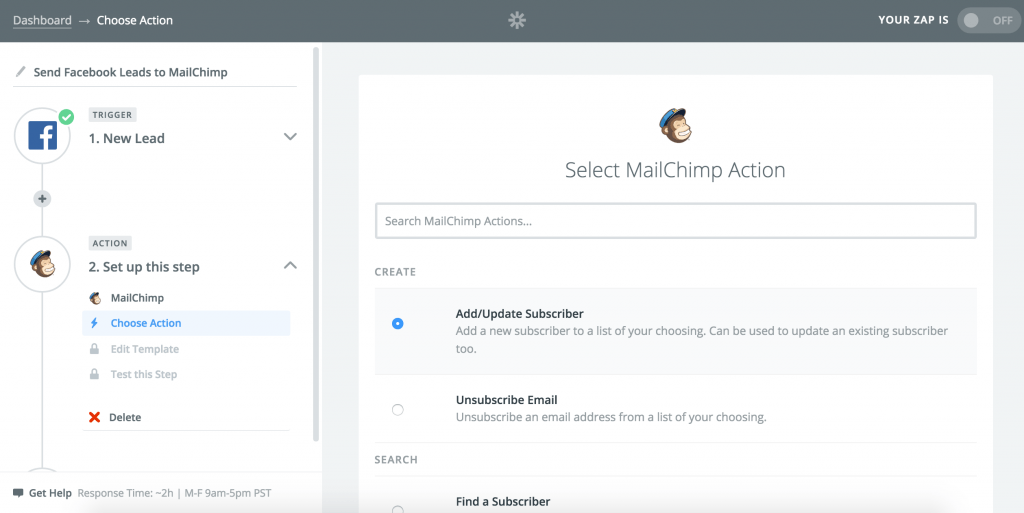This screenshot has width=1024, height=513.
Task: Open the Edit Template substep
Action: 144,349
